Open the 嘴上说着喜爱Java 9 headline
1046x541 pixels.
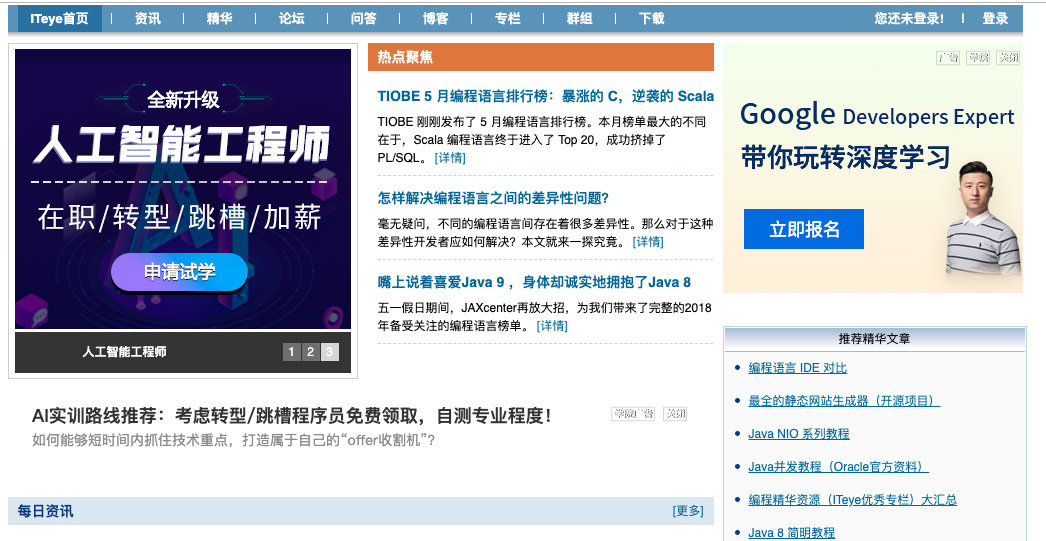coord(534,282)
